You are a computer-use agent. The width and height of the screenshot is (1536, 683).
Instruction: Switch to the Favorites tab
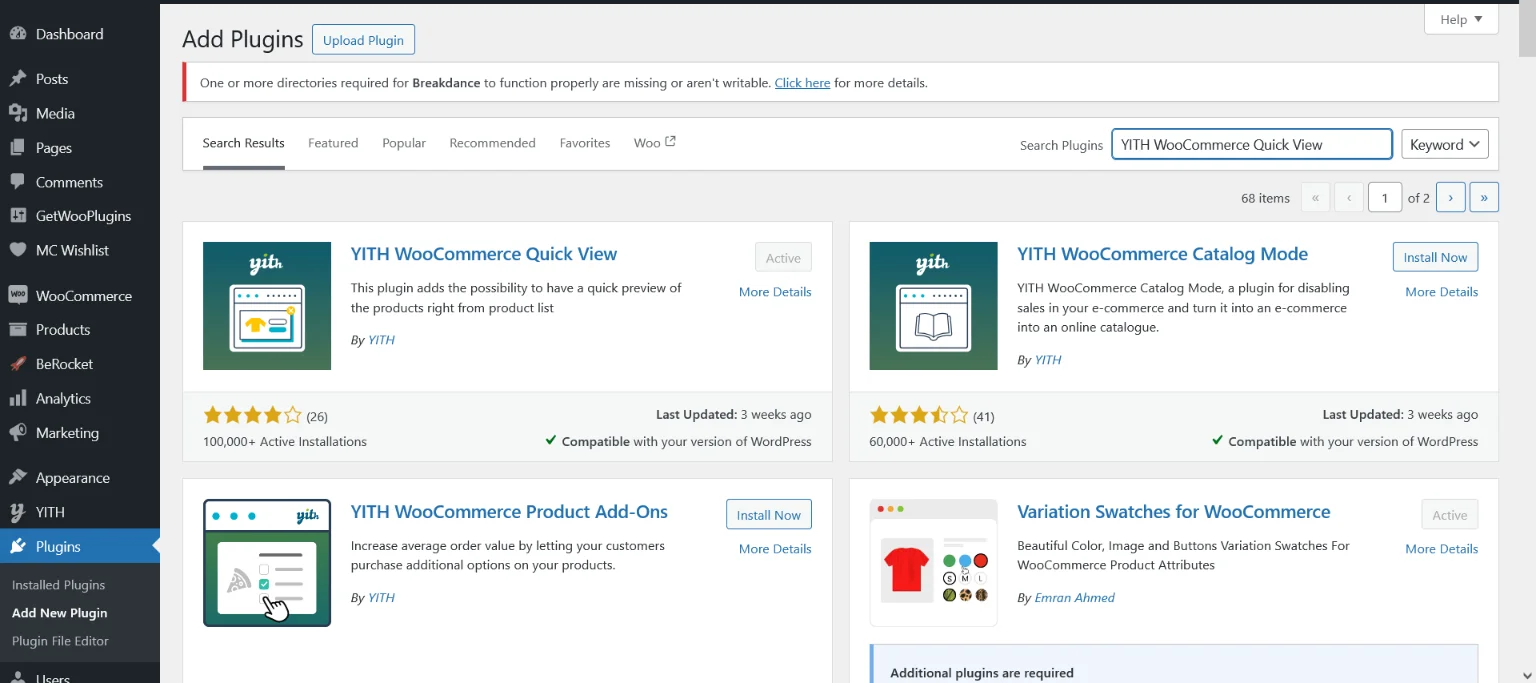pyautogui.click(x=585, y=143)
